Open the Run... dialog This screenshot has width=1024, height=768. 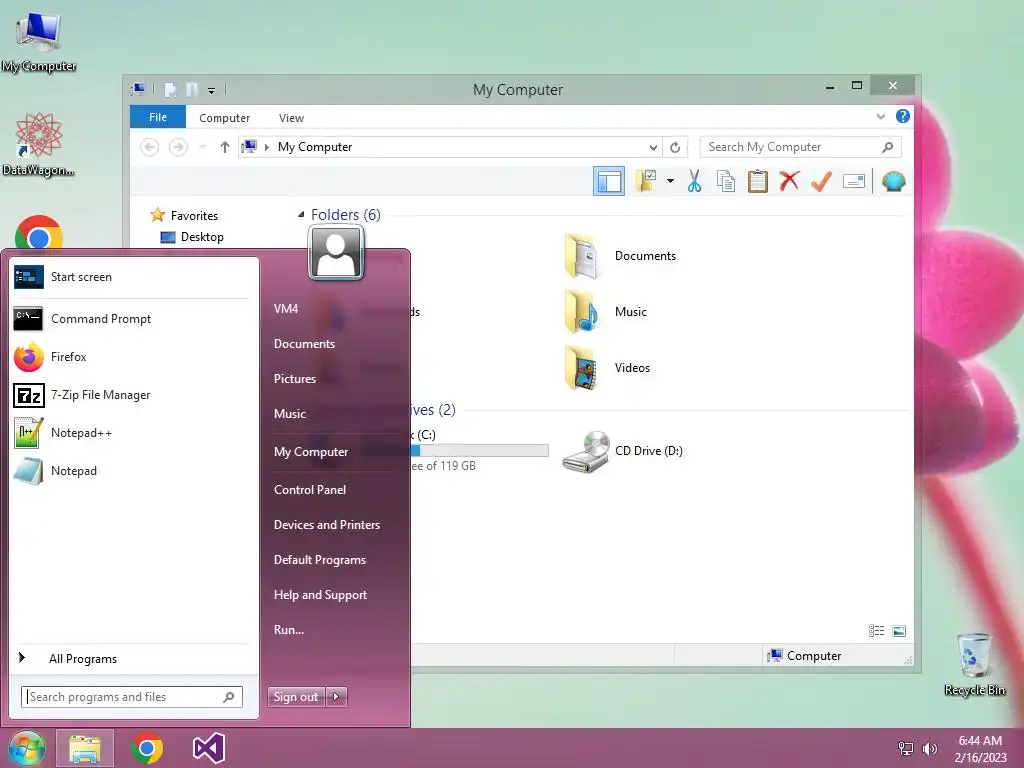point(289,630)
